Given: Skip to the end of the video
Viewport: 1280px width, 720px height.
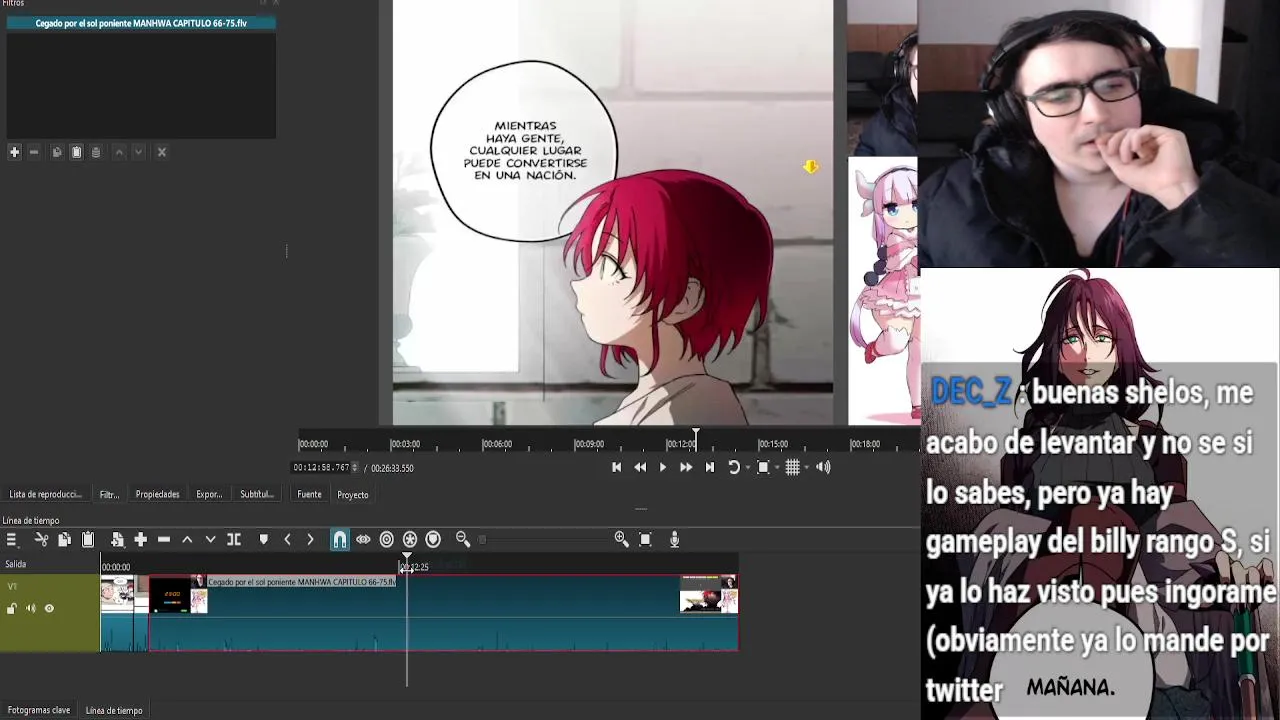Looking at the screenshot, I should pyautogui.click(x=710, y=467).
